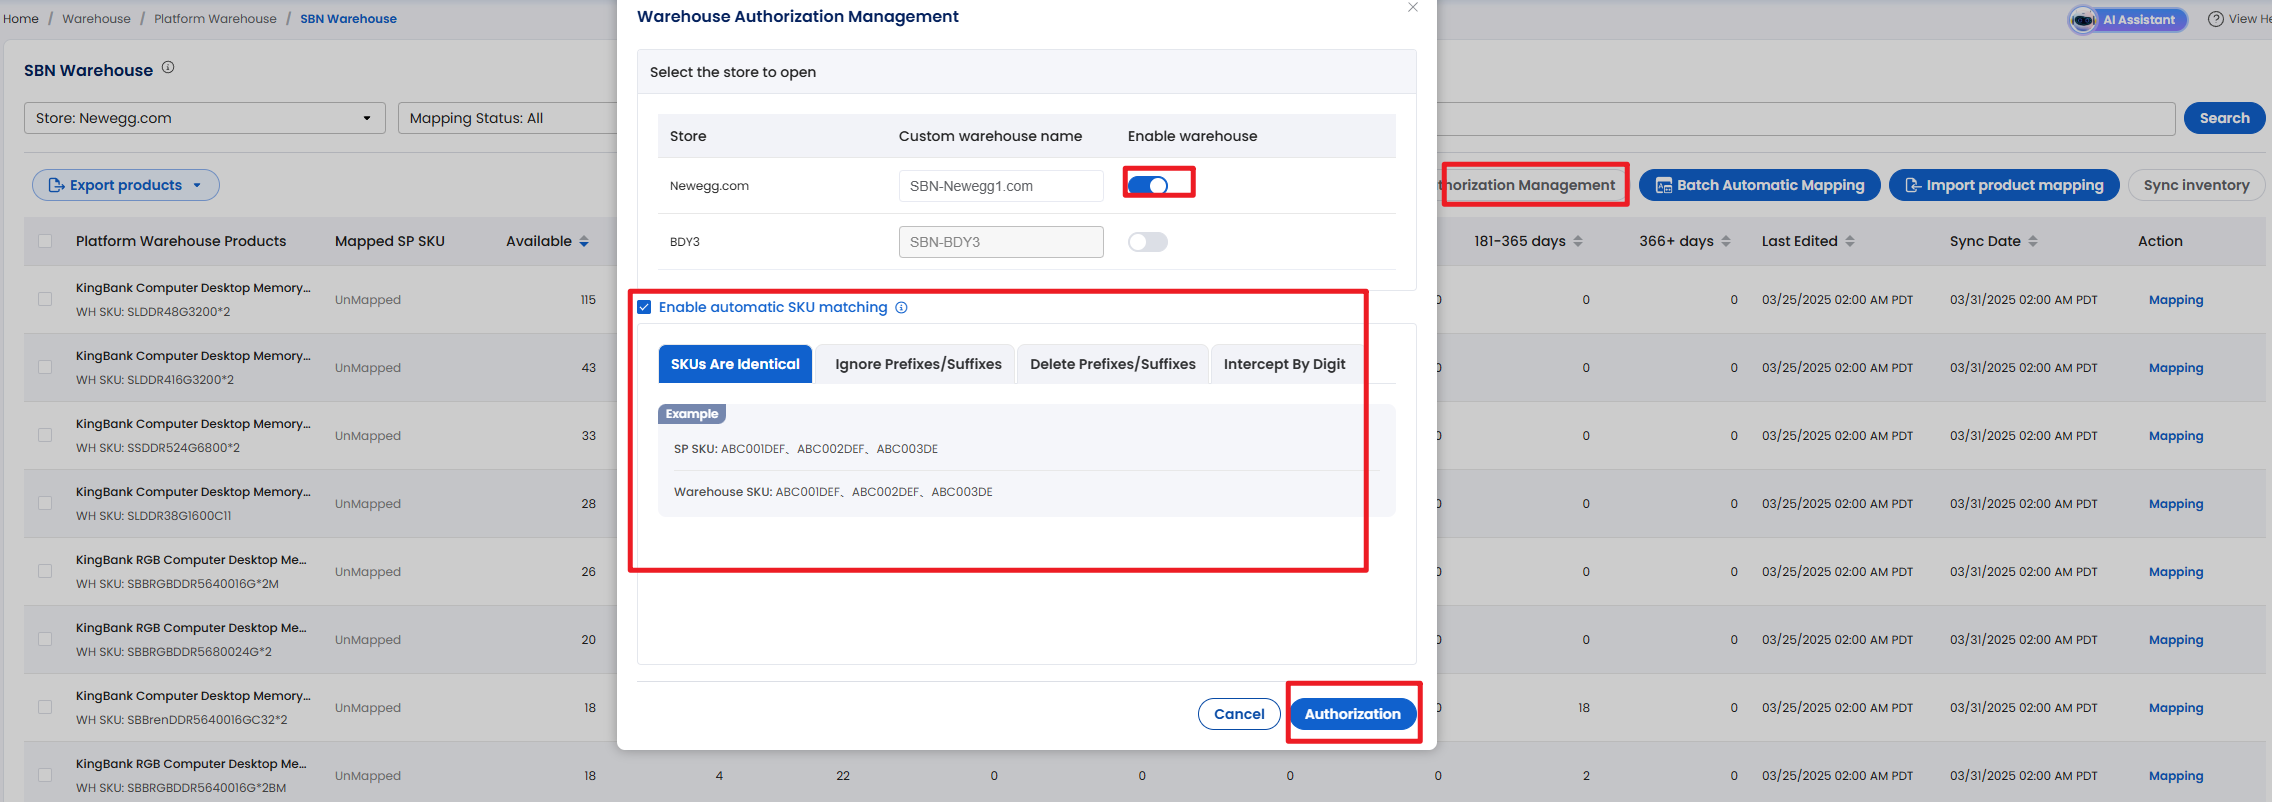Select checkbox for SSDDR524G6800*2 row
Viewport: 2272px width, 802px height.
(45, 435)
